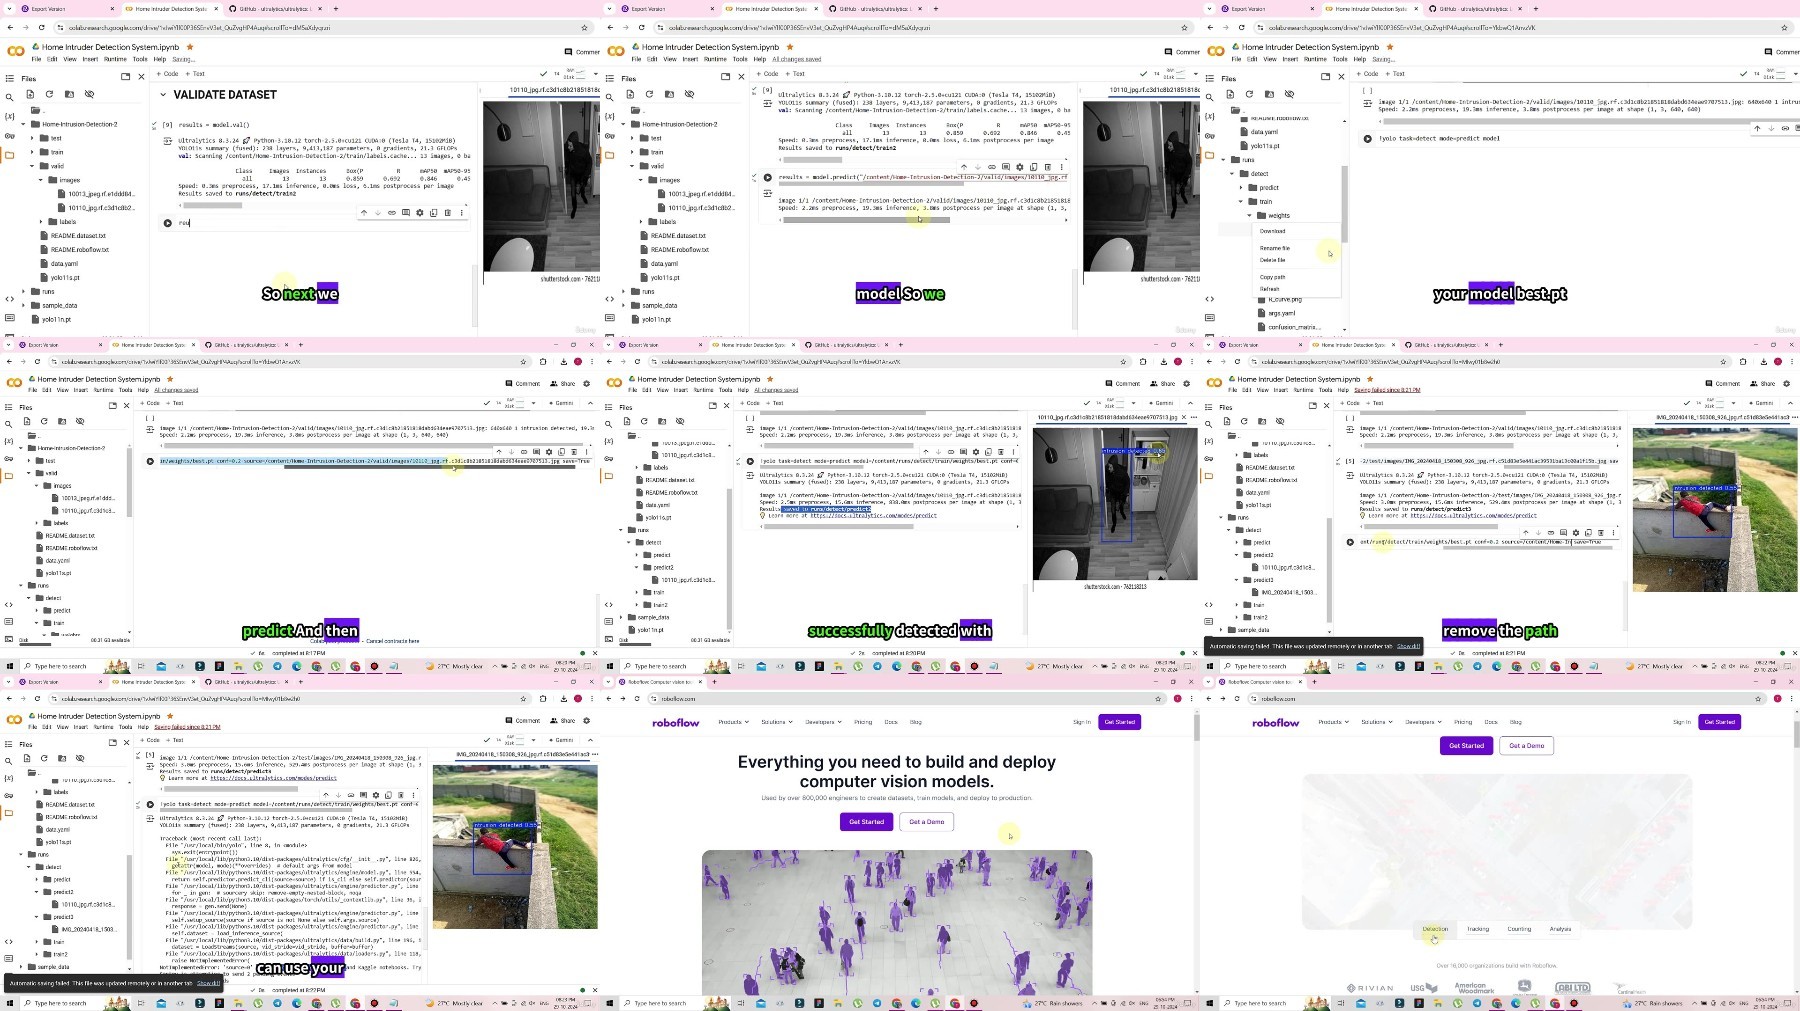Choose Refresh in the file context menu
The height and width of the screenshot is (1011, 1800).
pos(1270,289)
